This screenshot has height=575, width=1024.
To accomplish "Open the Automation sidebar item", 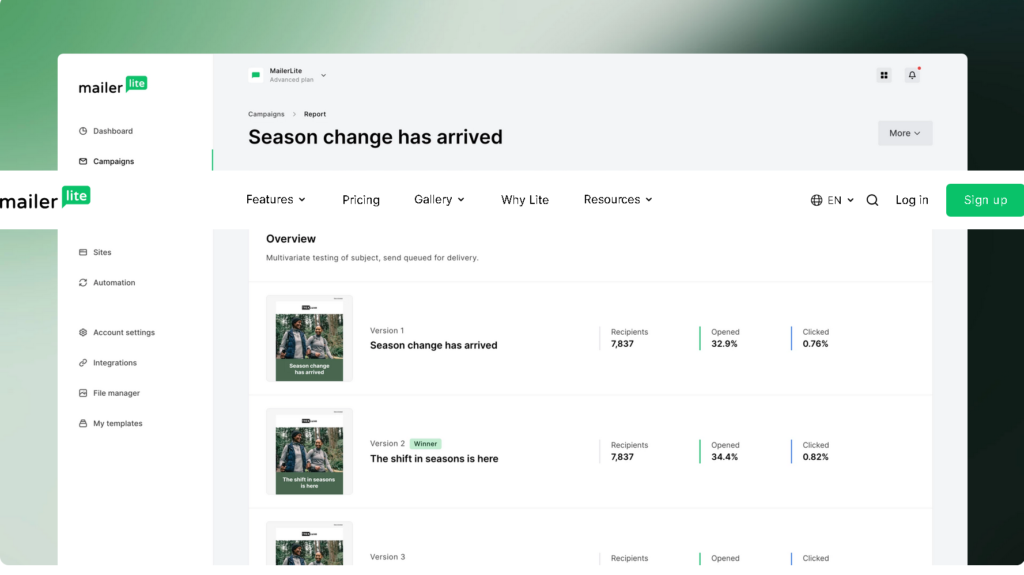I will (x=107, y=283).
